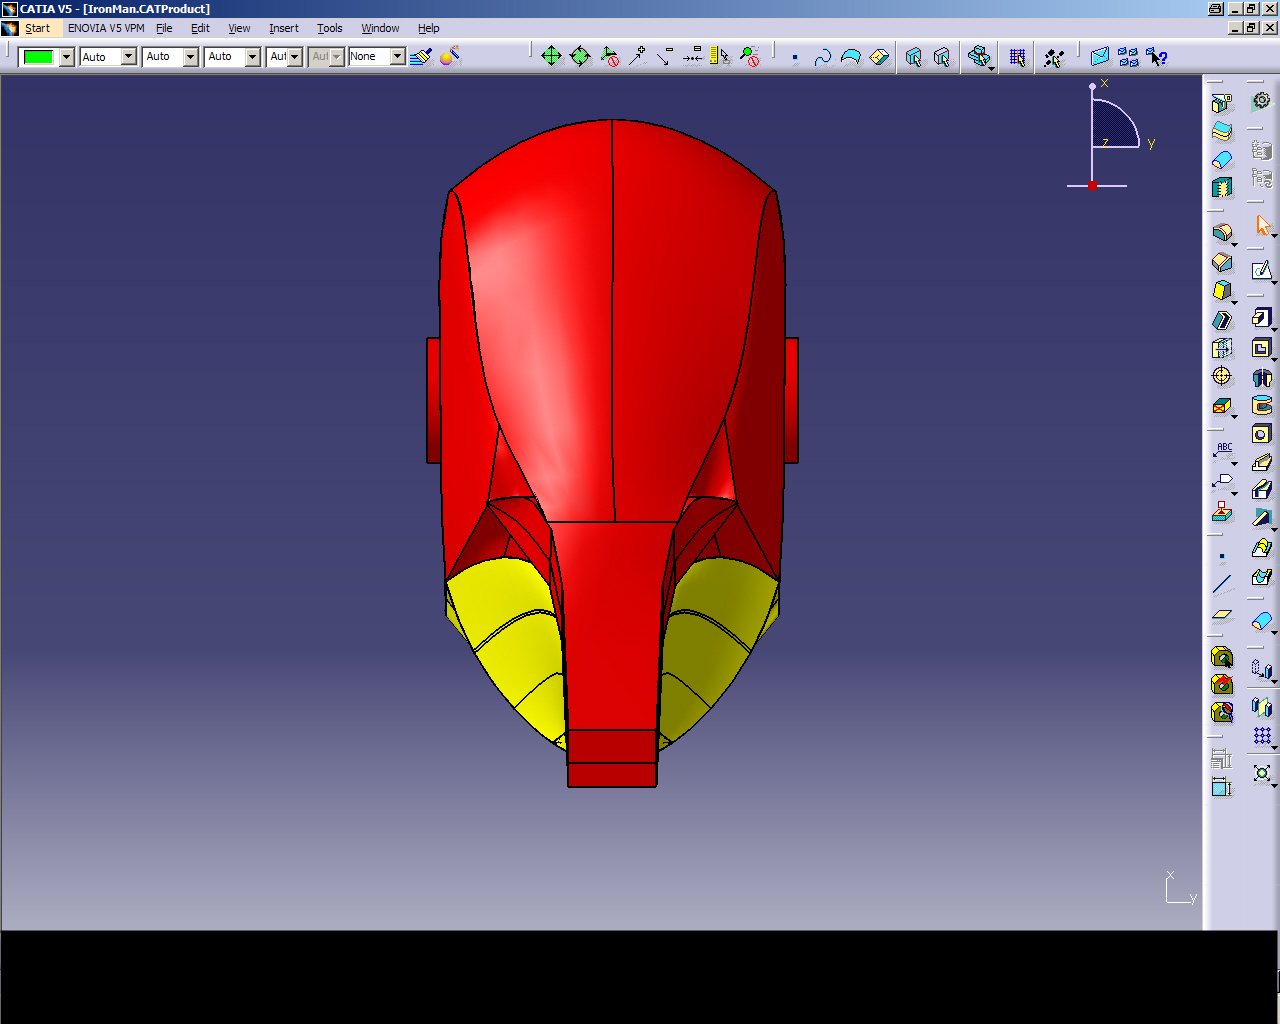Click the Shell icon

(1221, 320)
